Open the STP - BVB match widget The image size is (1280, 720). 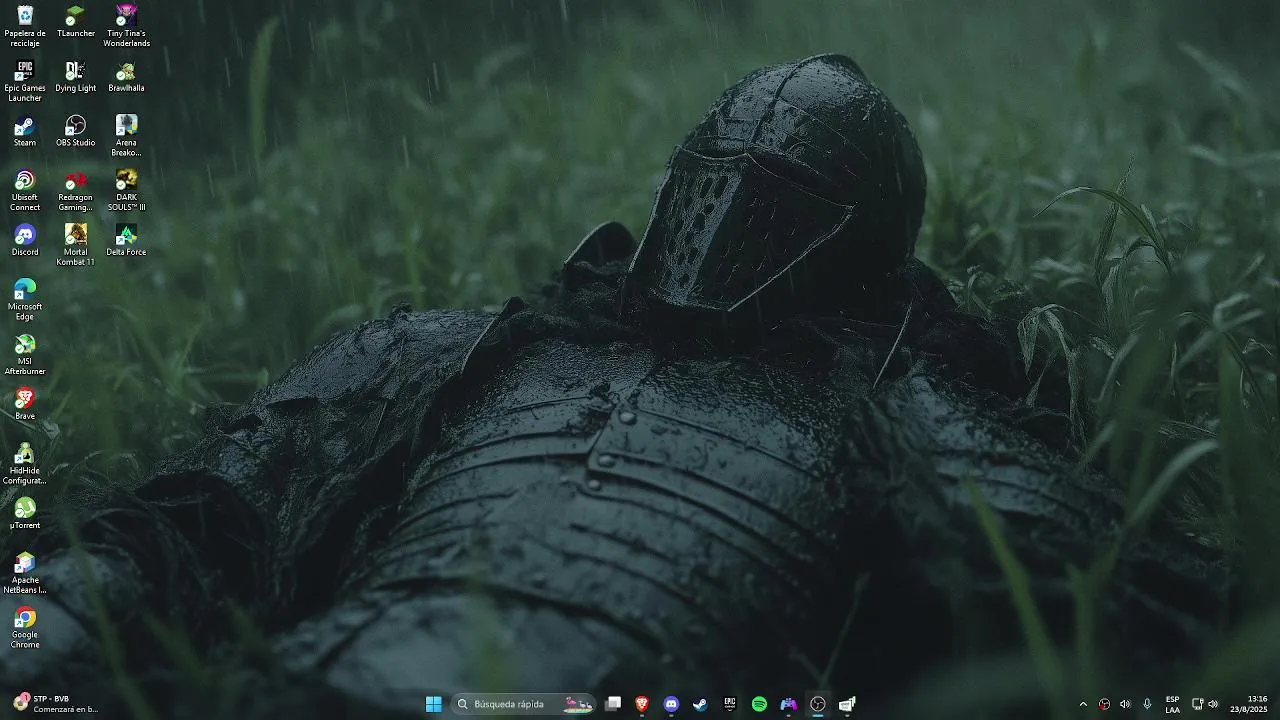pos(57,704)
